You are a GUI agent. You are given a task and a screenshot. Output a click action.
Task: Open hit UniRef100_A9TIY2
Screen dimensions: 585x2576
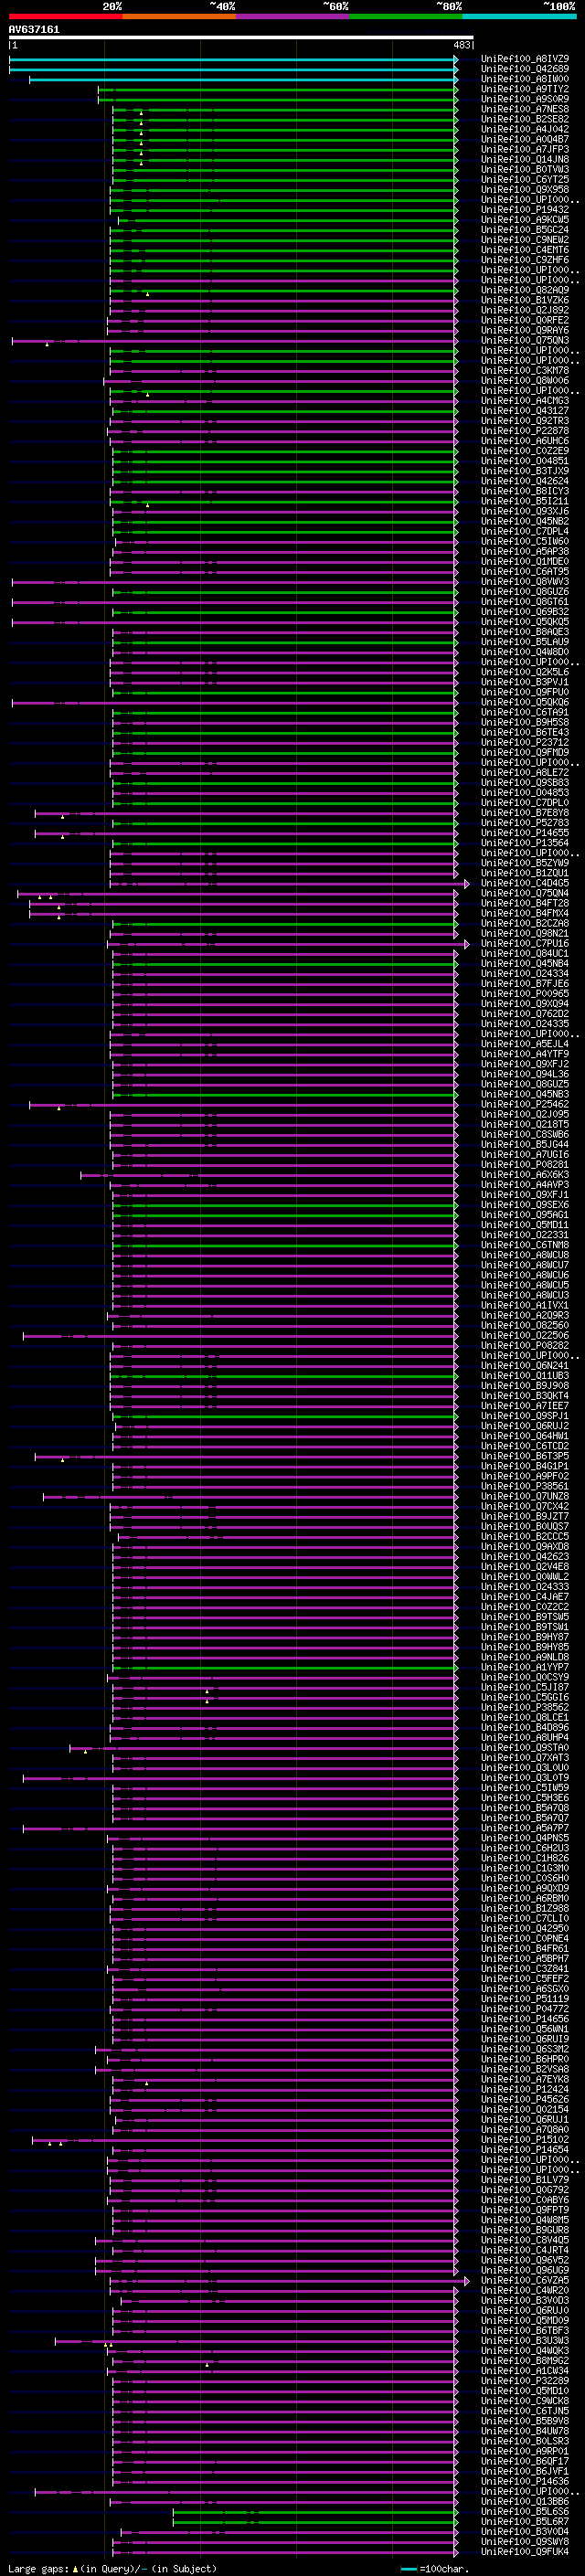[x=525, y=89]
